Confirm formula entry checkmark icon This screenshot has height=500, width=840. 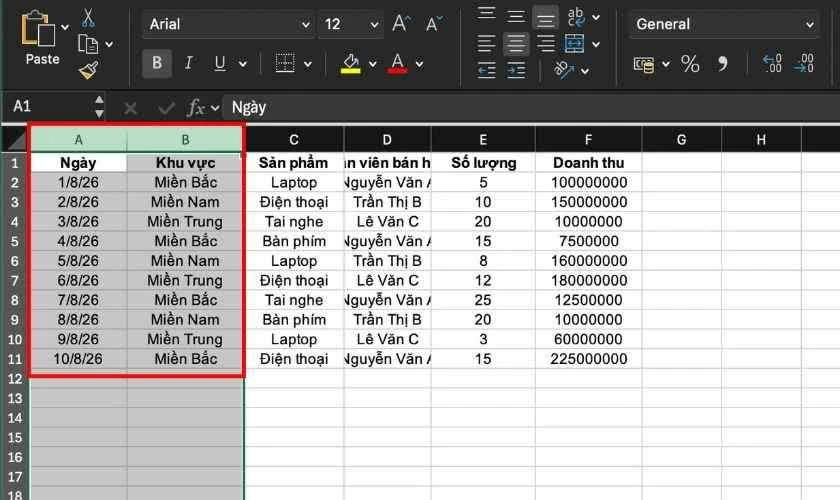(x=166, y=109)
